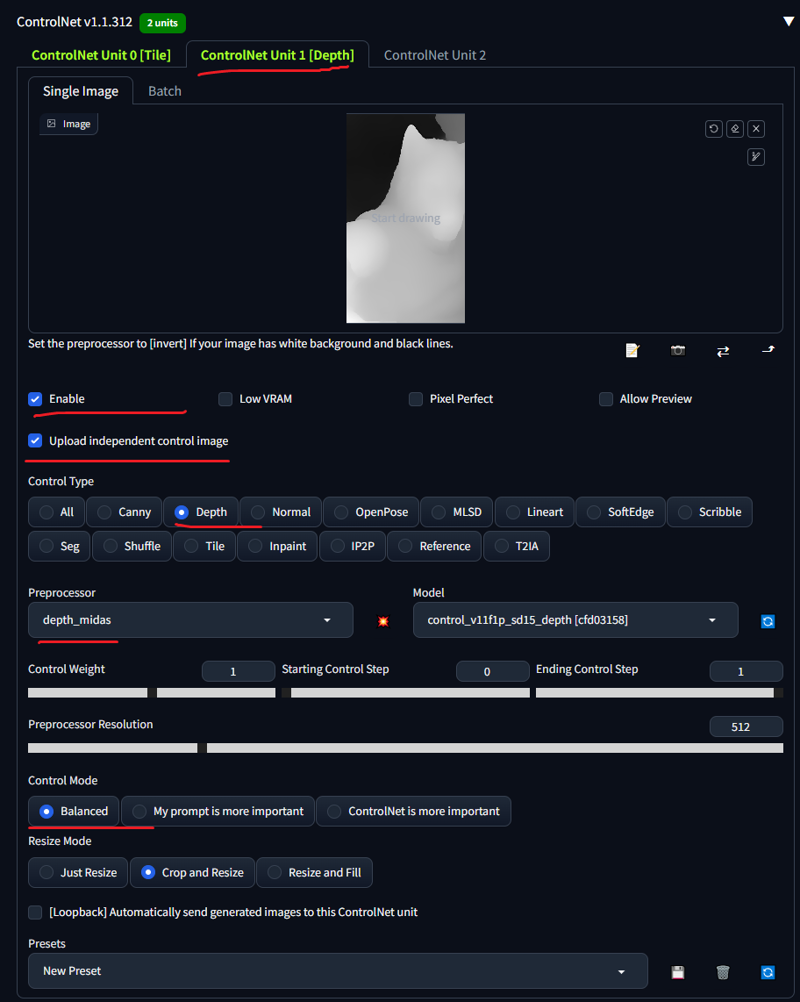Select the MLSD control type

click(456, 512)
